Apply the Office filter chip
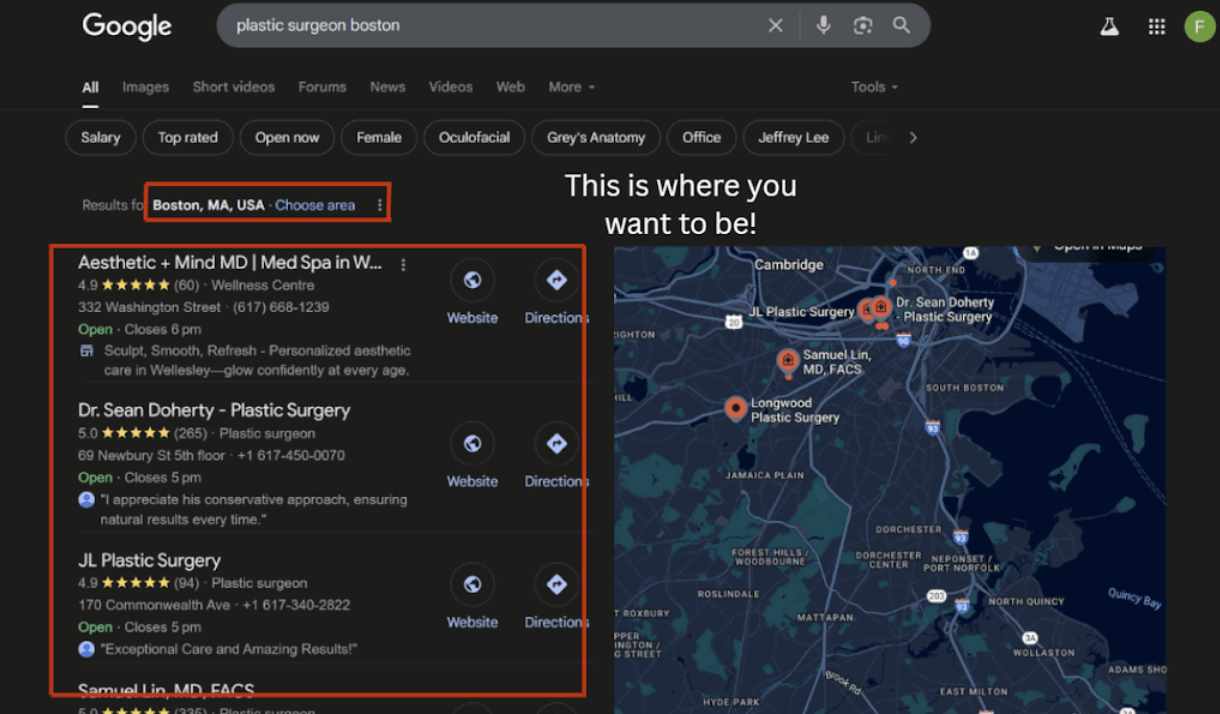This screenshot has height=714, width=1220. click(702, 138)
